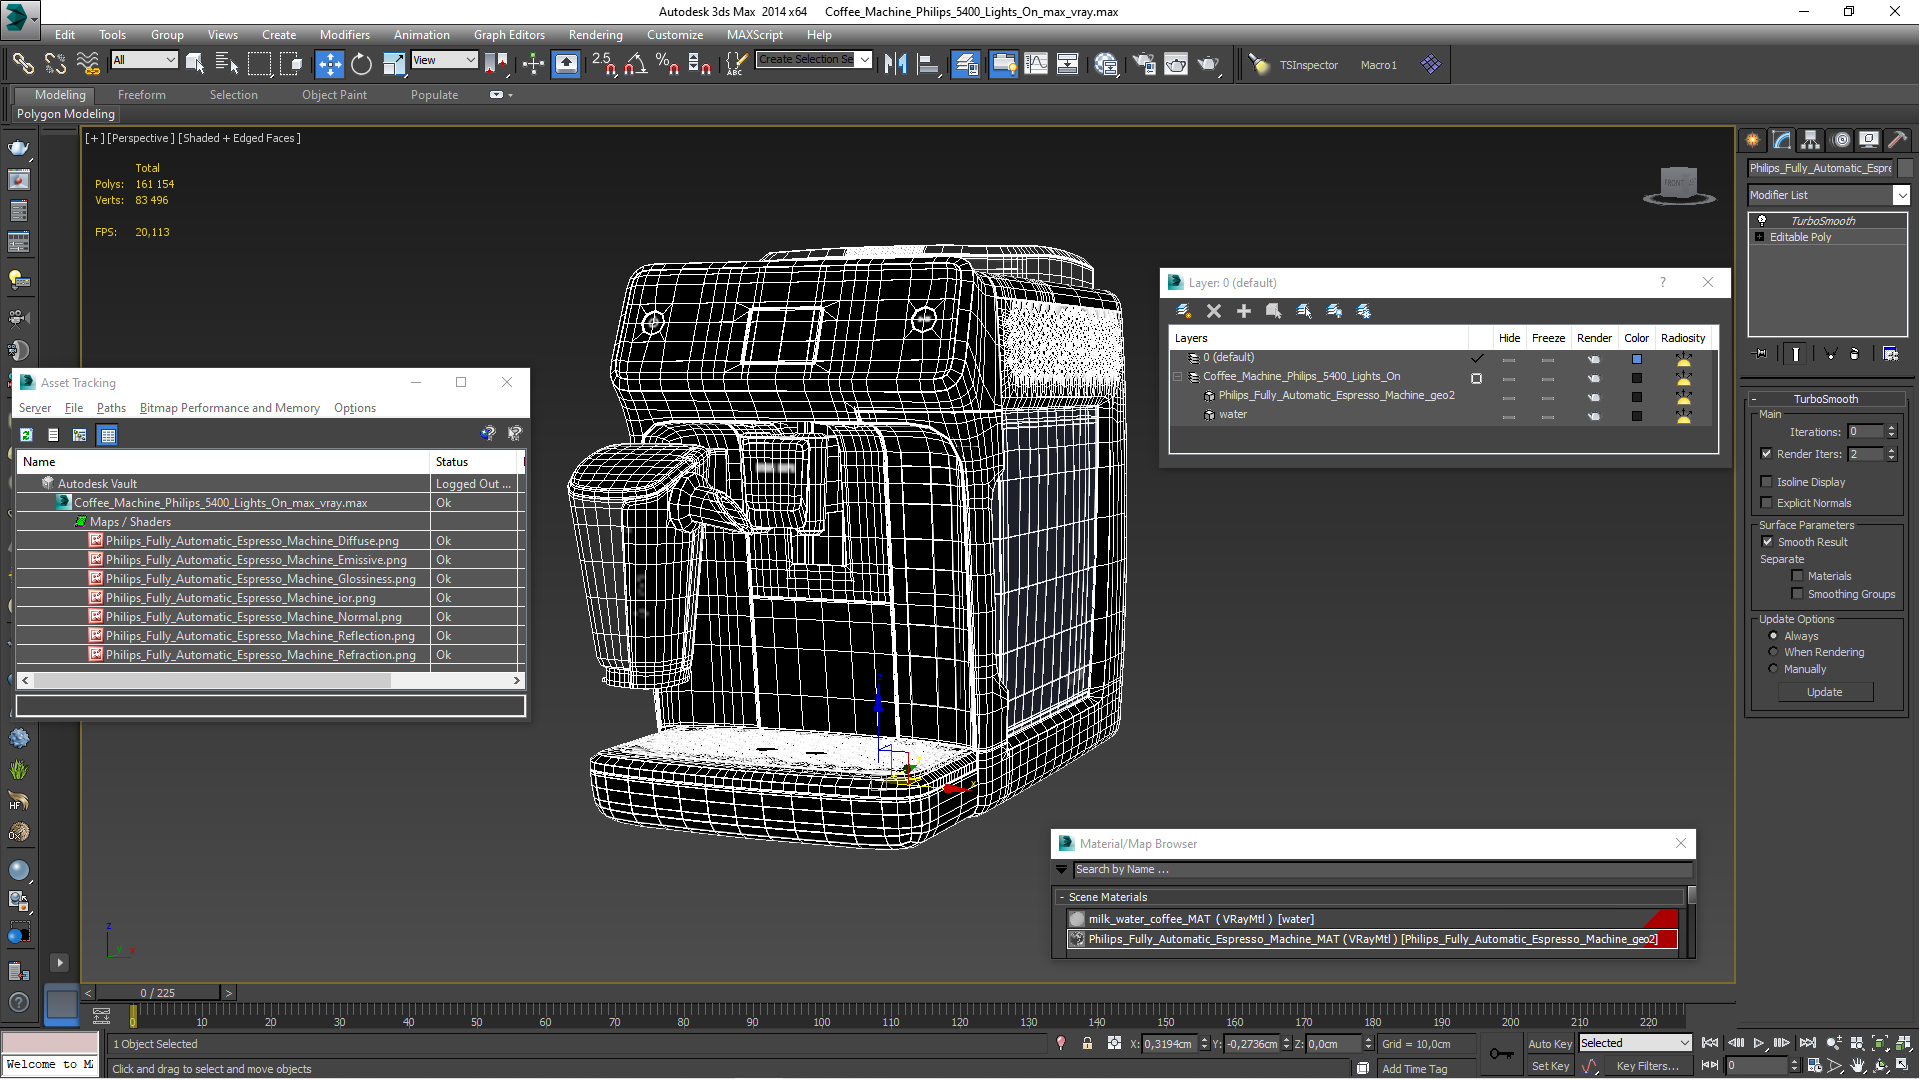The height and width of the screenshot is (1080, 1920).
Task: Click the Mirror tool icon
Action: [x=895, y=64]
